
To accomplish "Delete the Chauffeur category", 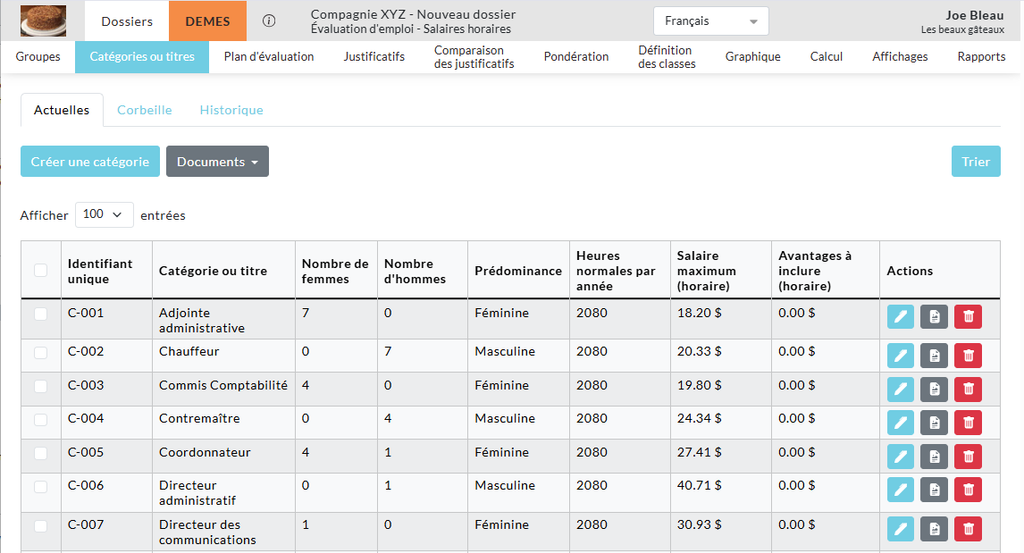I will click(x=968, y=356).
